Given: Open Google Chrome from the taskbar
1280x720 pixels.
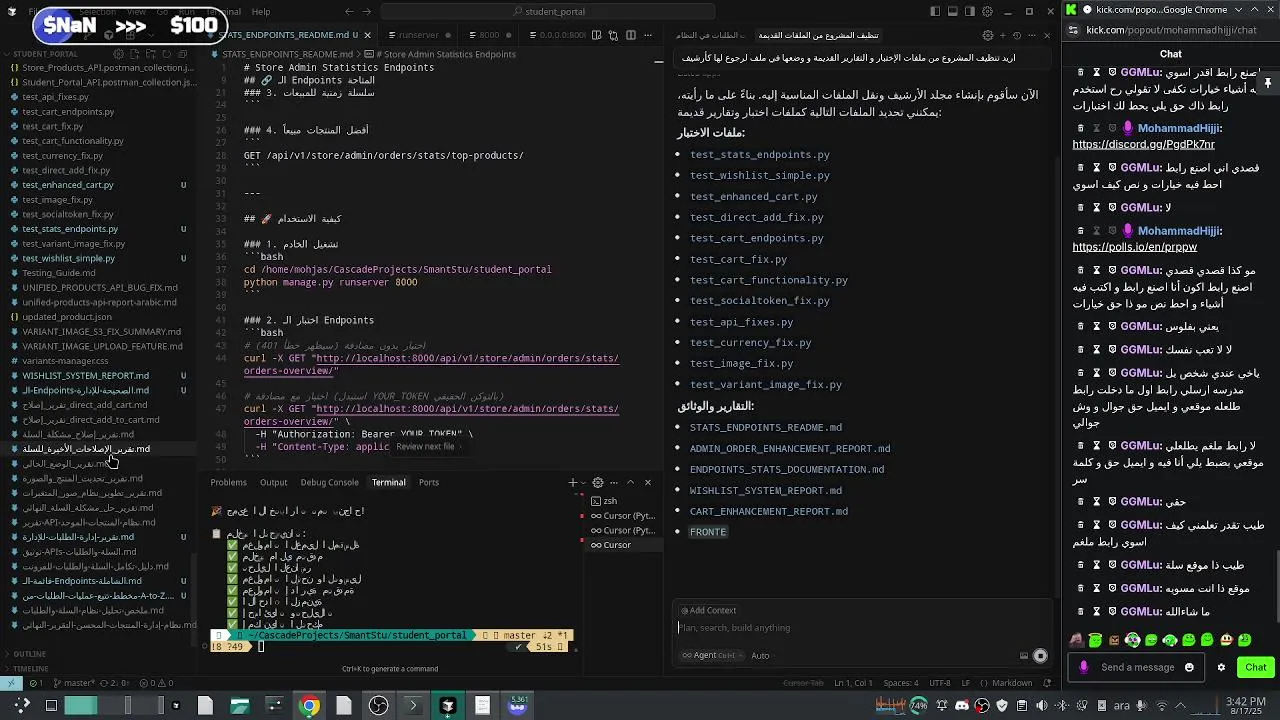Looking at the screenshot, I should tap(309, 706).
